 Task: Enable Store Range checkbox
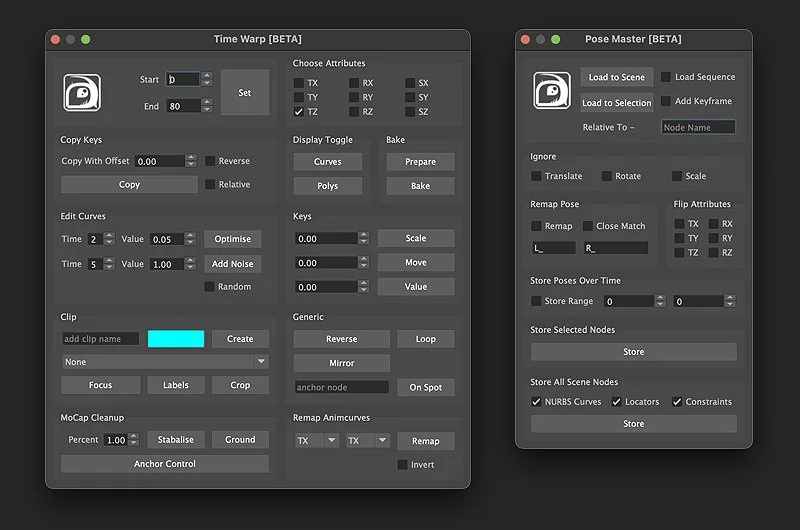pos(536,301)
